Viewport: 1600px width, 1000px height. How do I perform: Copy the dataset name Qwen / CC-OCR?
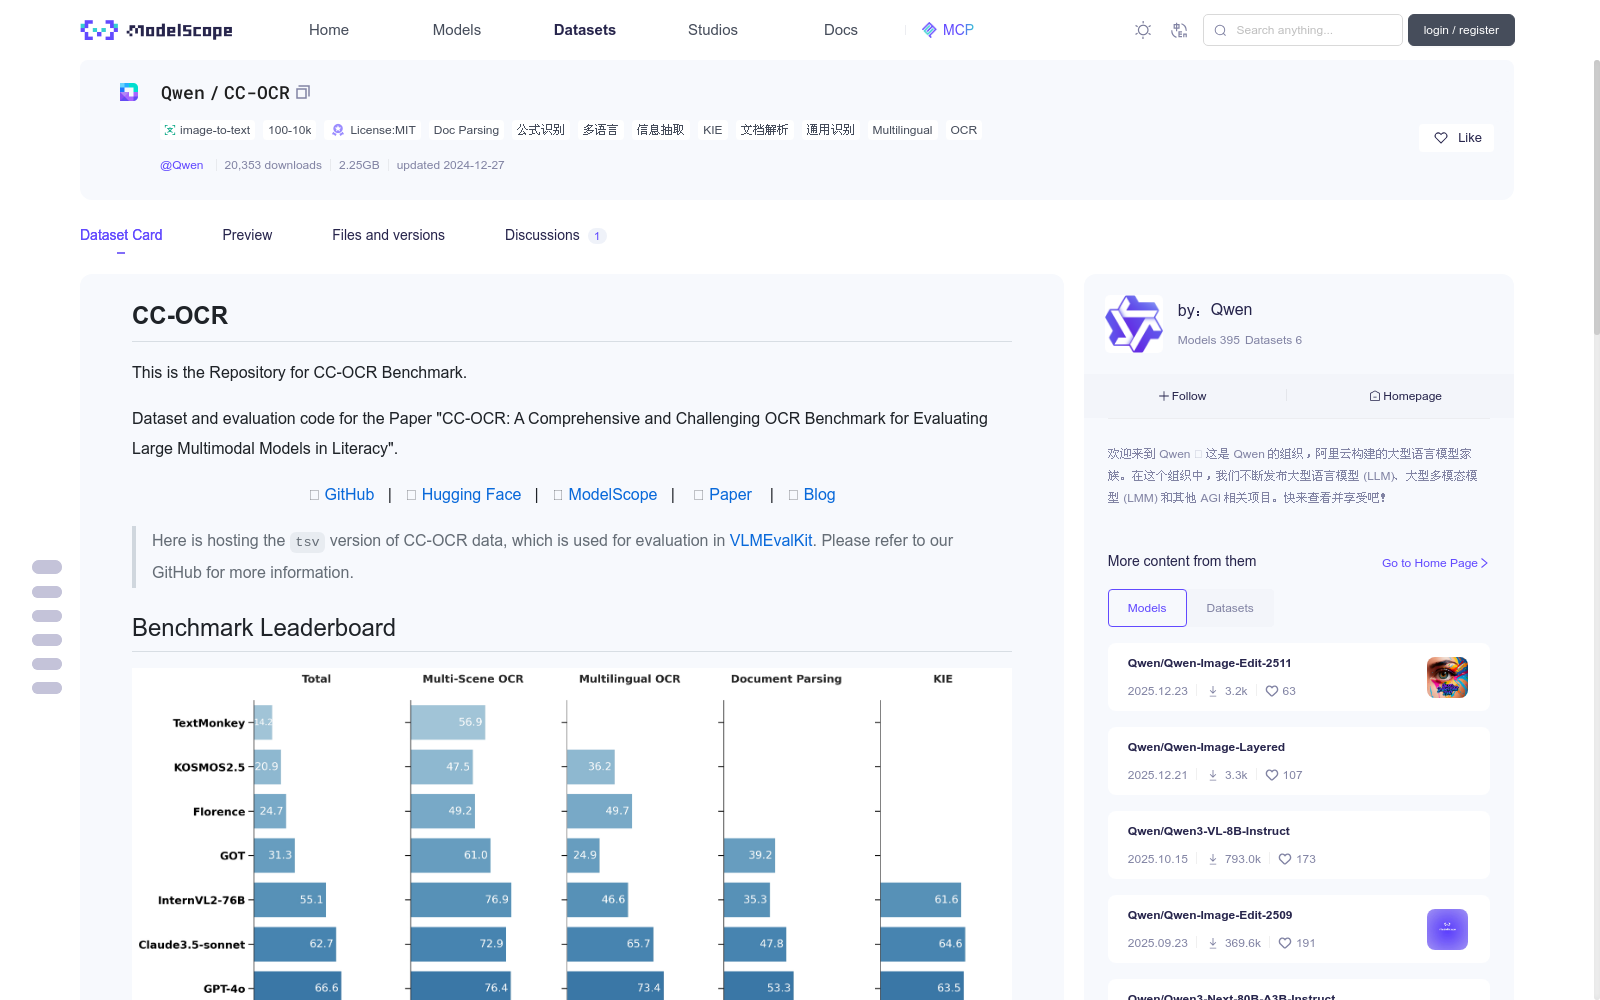pos(303,92)
